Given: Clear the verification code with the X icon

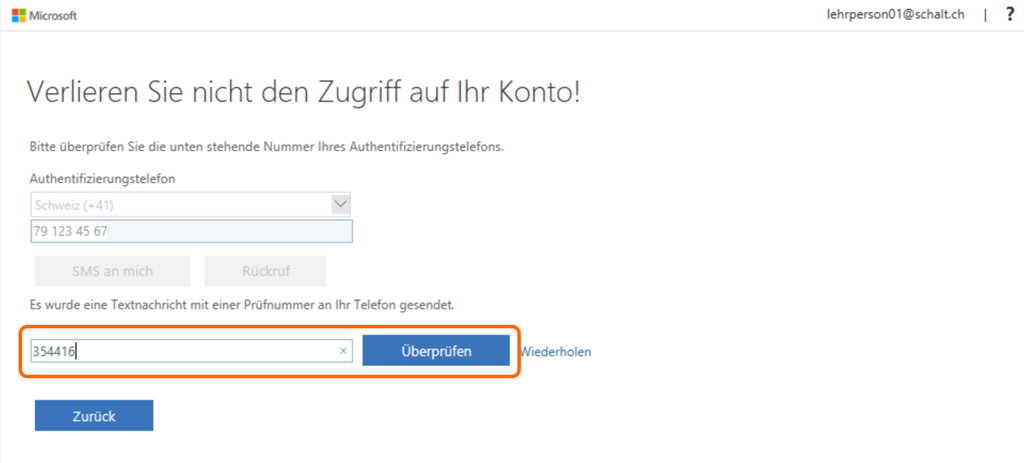Looking at the screenshot, I should [343, 351].
